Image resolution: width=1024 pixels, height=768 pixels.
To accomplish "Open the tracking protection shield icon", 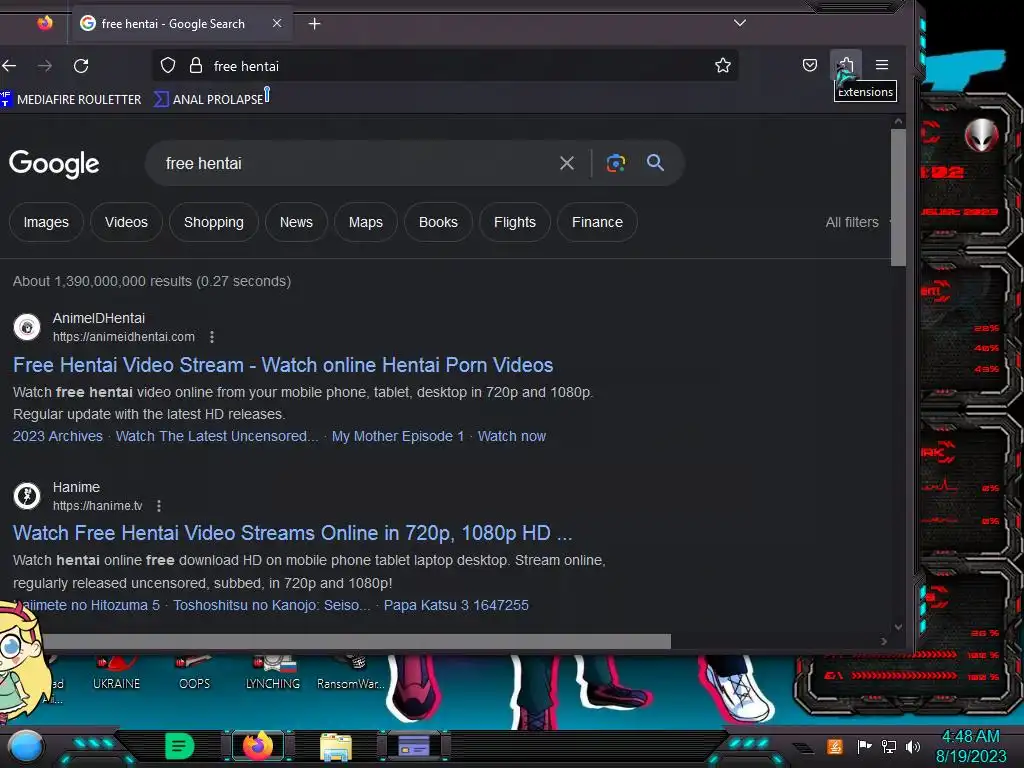I will 168,65.
